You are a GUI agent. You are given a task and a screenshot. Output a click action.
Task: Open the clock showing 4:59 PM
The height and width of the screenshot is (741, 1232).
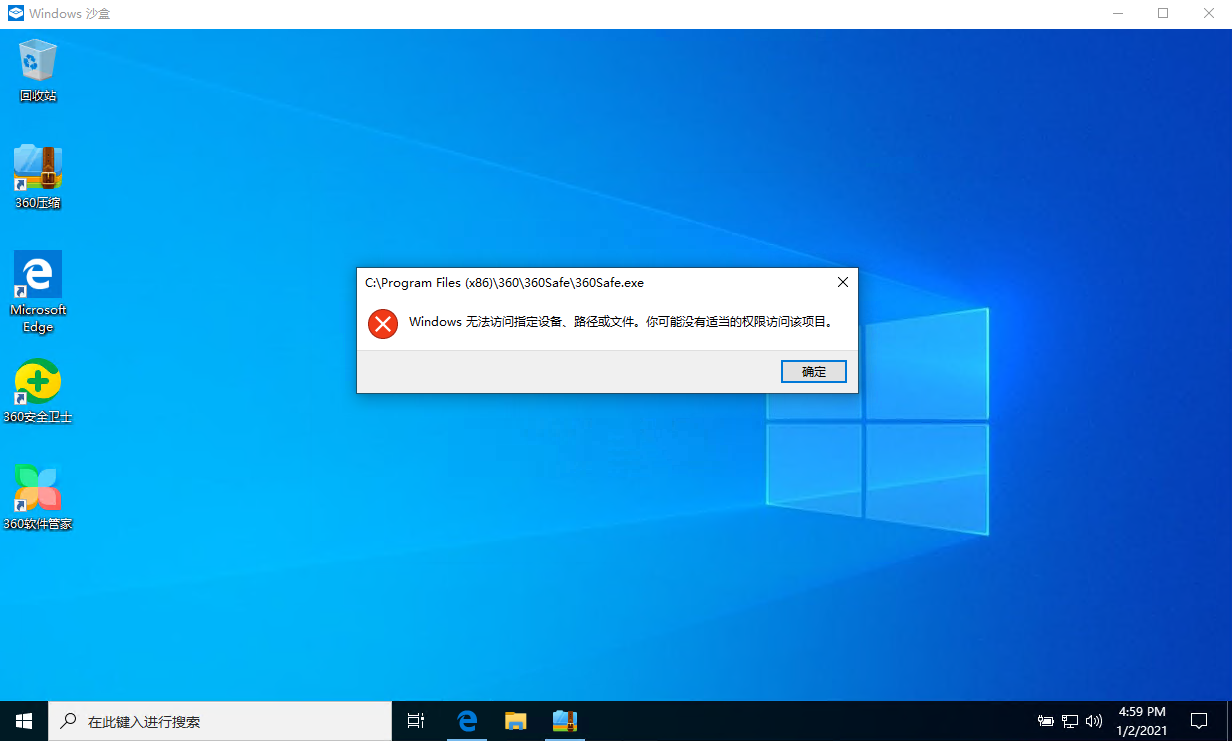[x=1141, y=721]
